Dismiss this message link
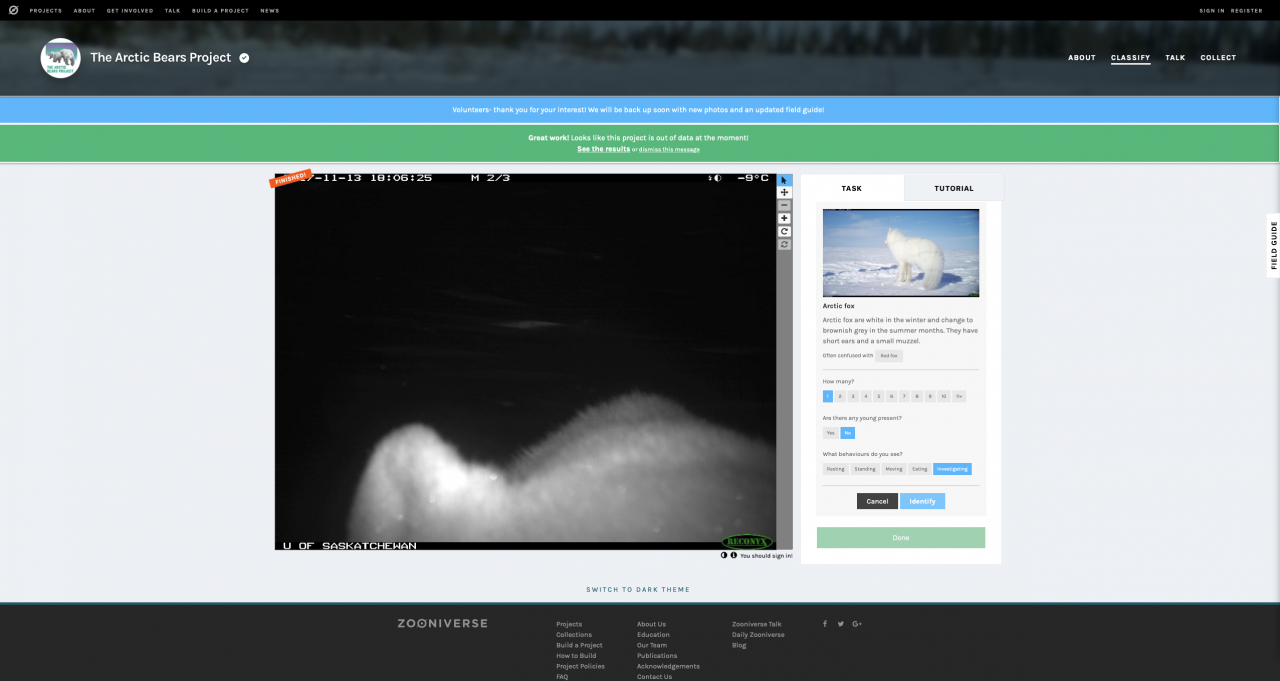The height and width of the screenshot is (681, 1280). 669,149
